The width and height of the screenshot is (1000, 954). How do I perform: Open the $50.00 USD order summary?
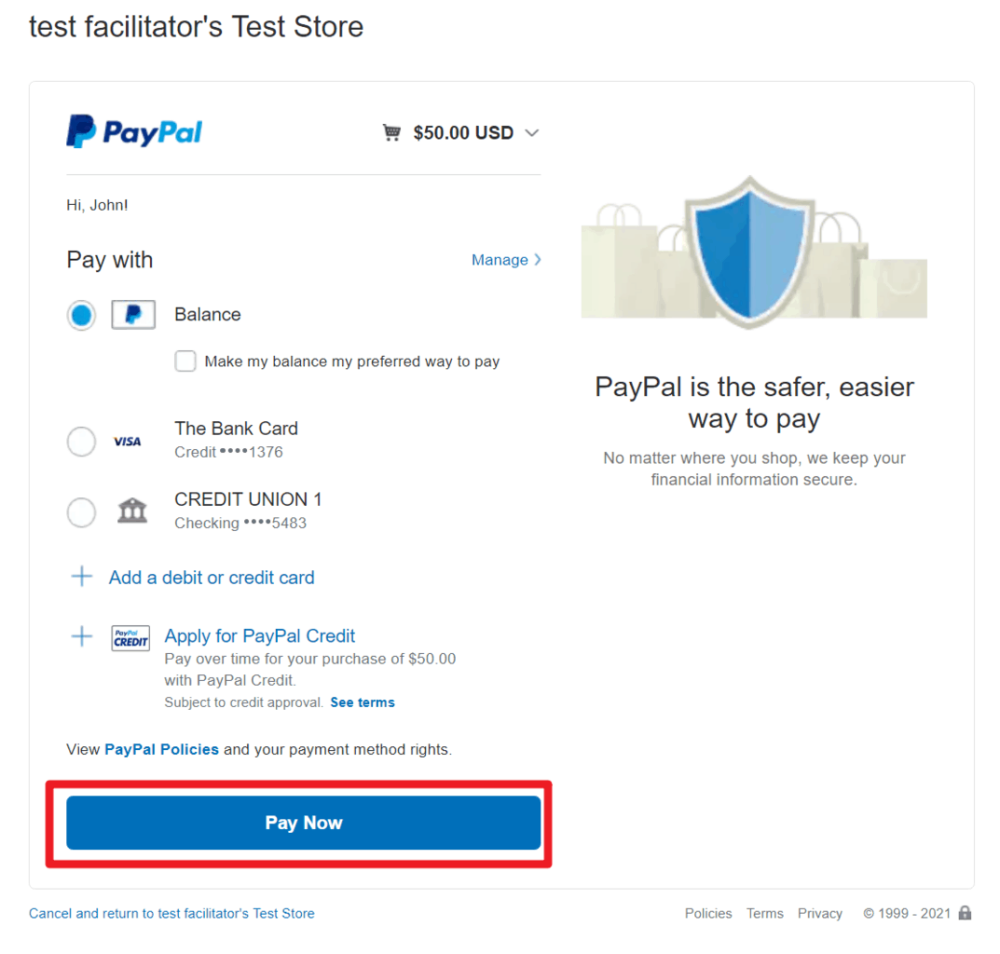click(x=463, y=133)
